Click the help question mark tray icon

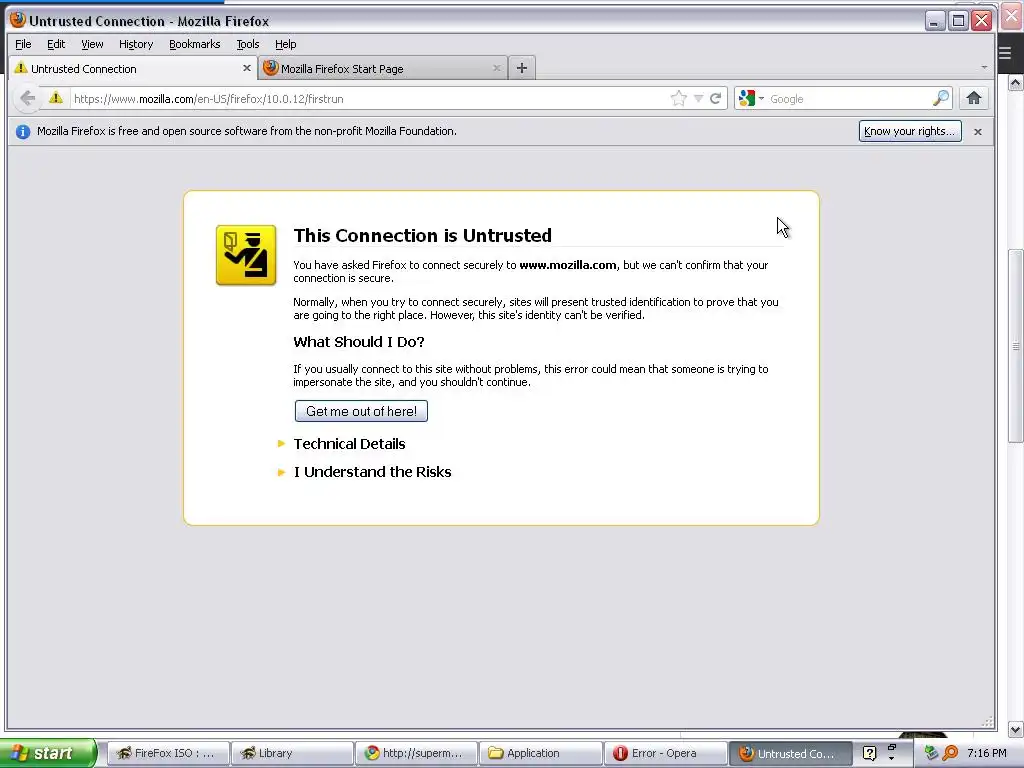[869, 753]
